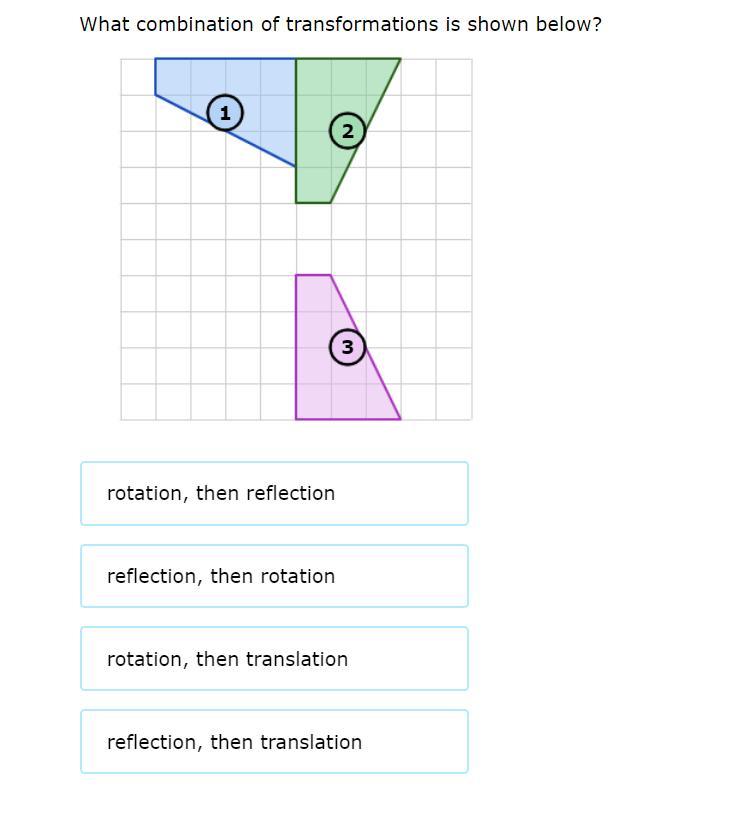Pick the 'rotation, then translation' answer
This screenshot has height=818, width=734.
coord(274,659)
